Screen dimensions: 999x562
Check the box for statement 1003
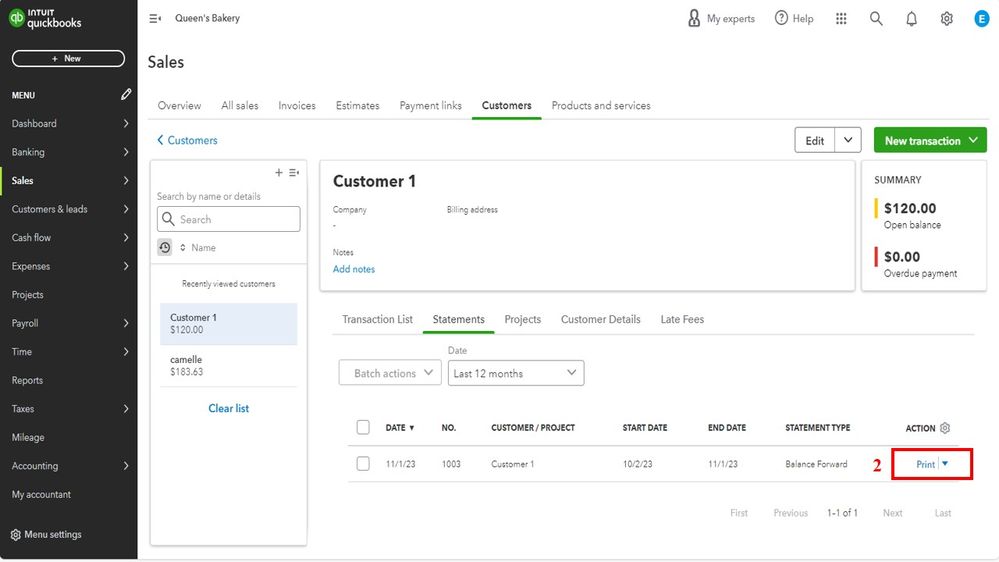(x=363, y=464)
